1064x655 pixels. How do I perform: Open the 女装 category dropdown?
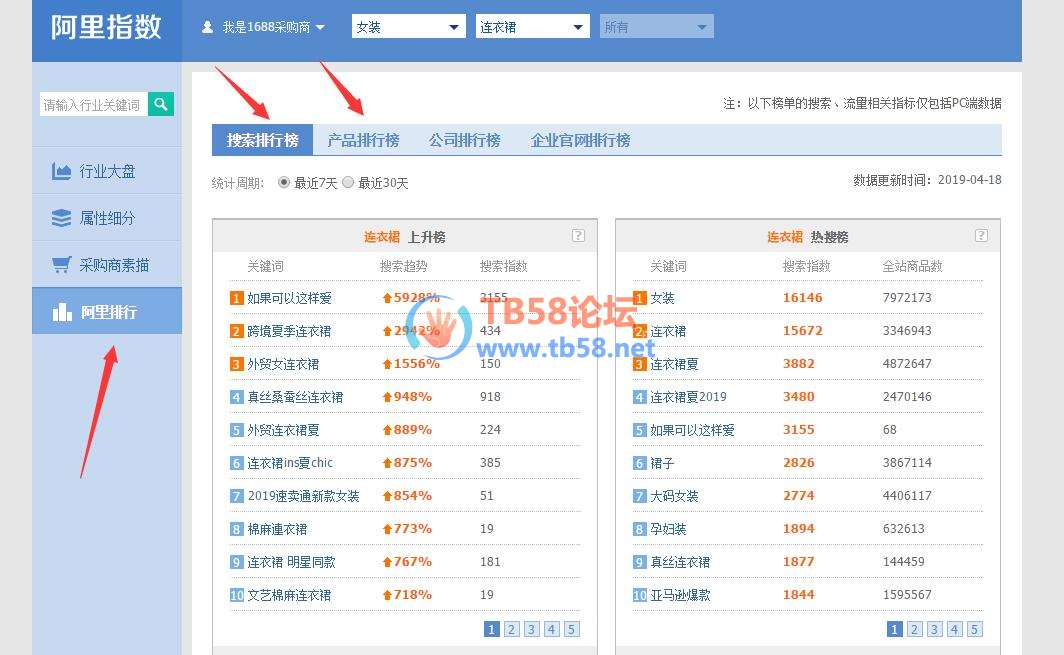click(408, 26)
